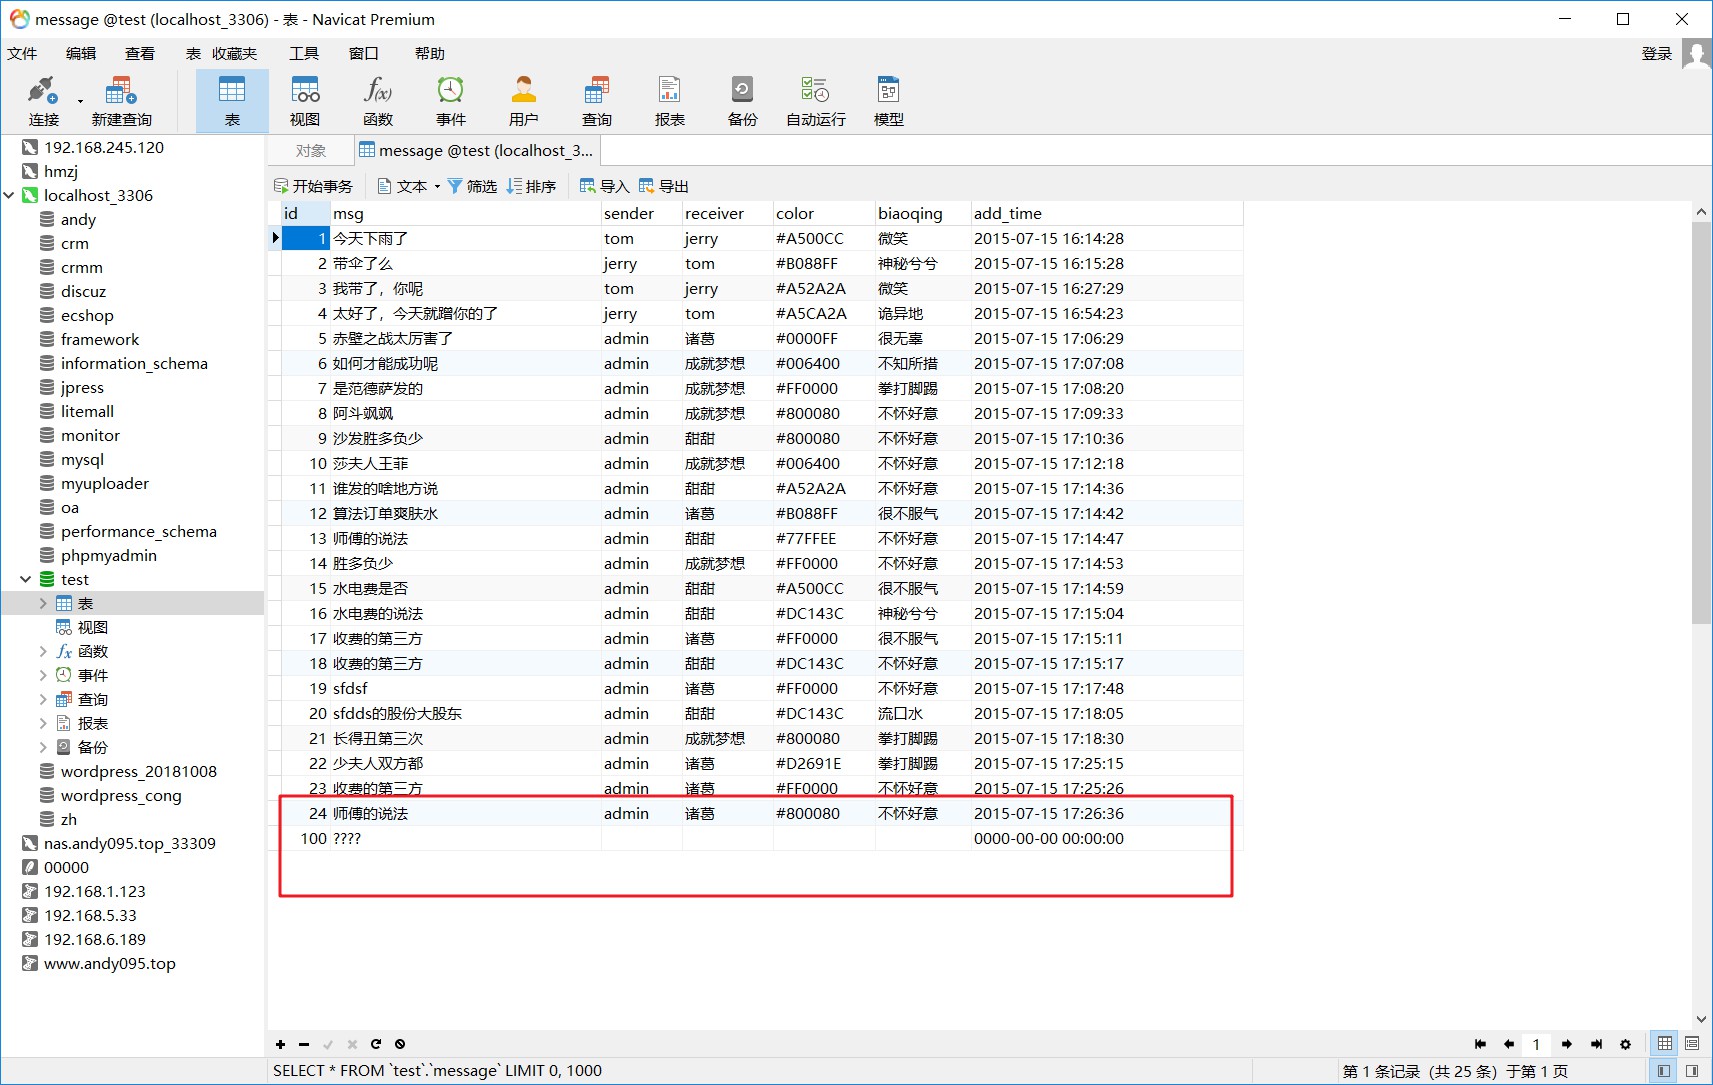Add a new record with the plus icon
Screen dimensions: 1713x1085
(x=280, y=1044)
